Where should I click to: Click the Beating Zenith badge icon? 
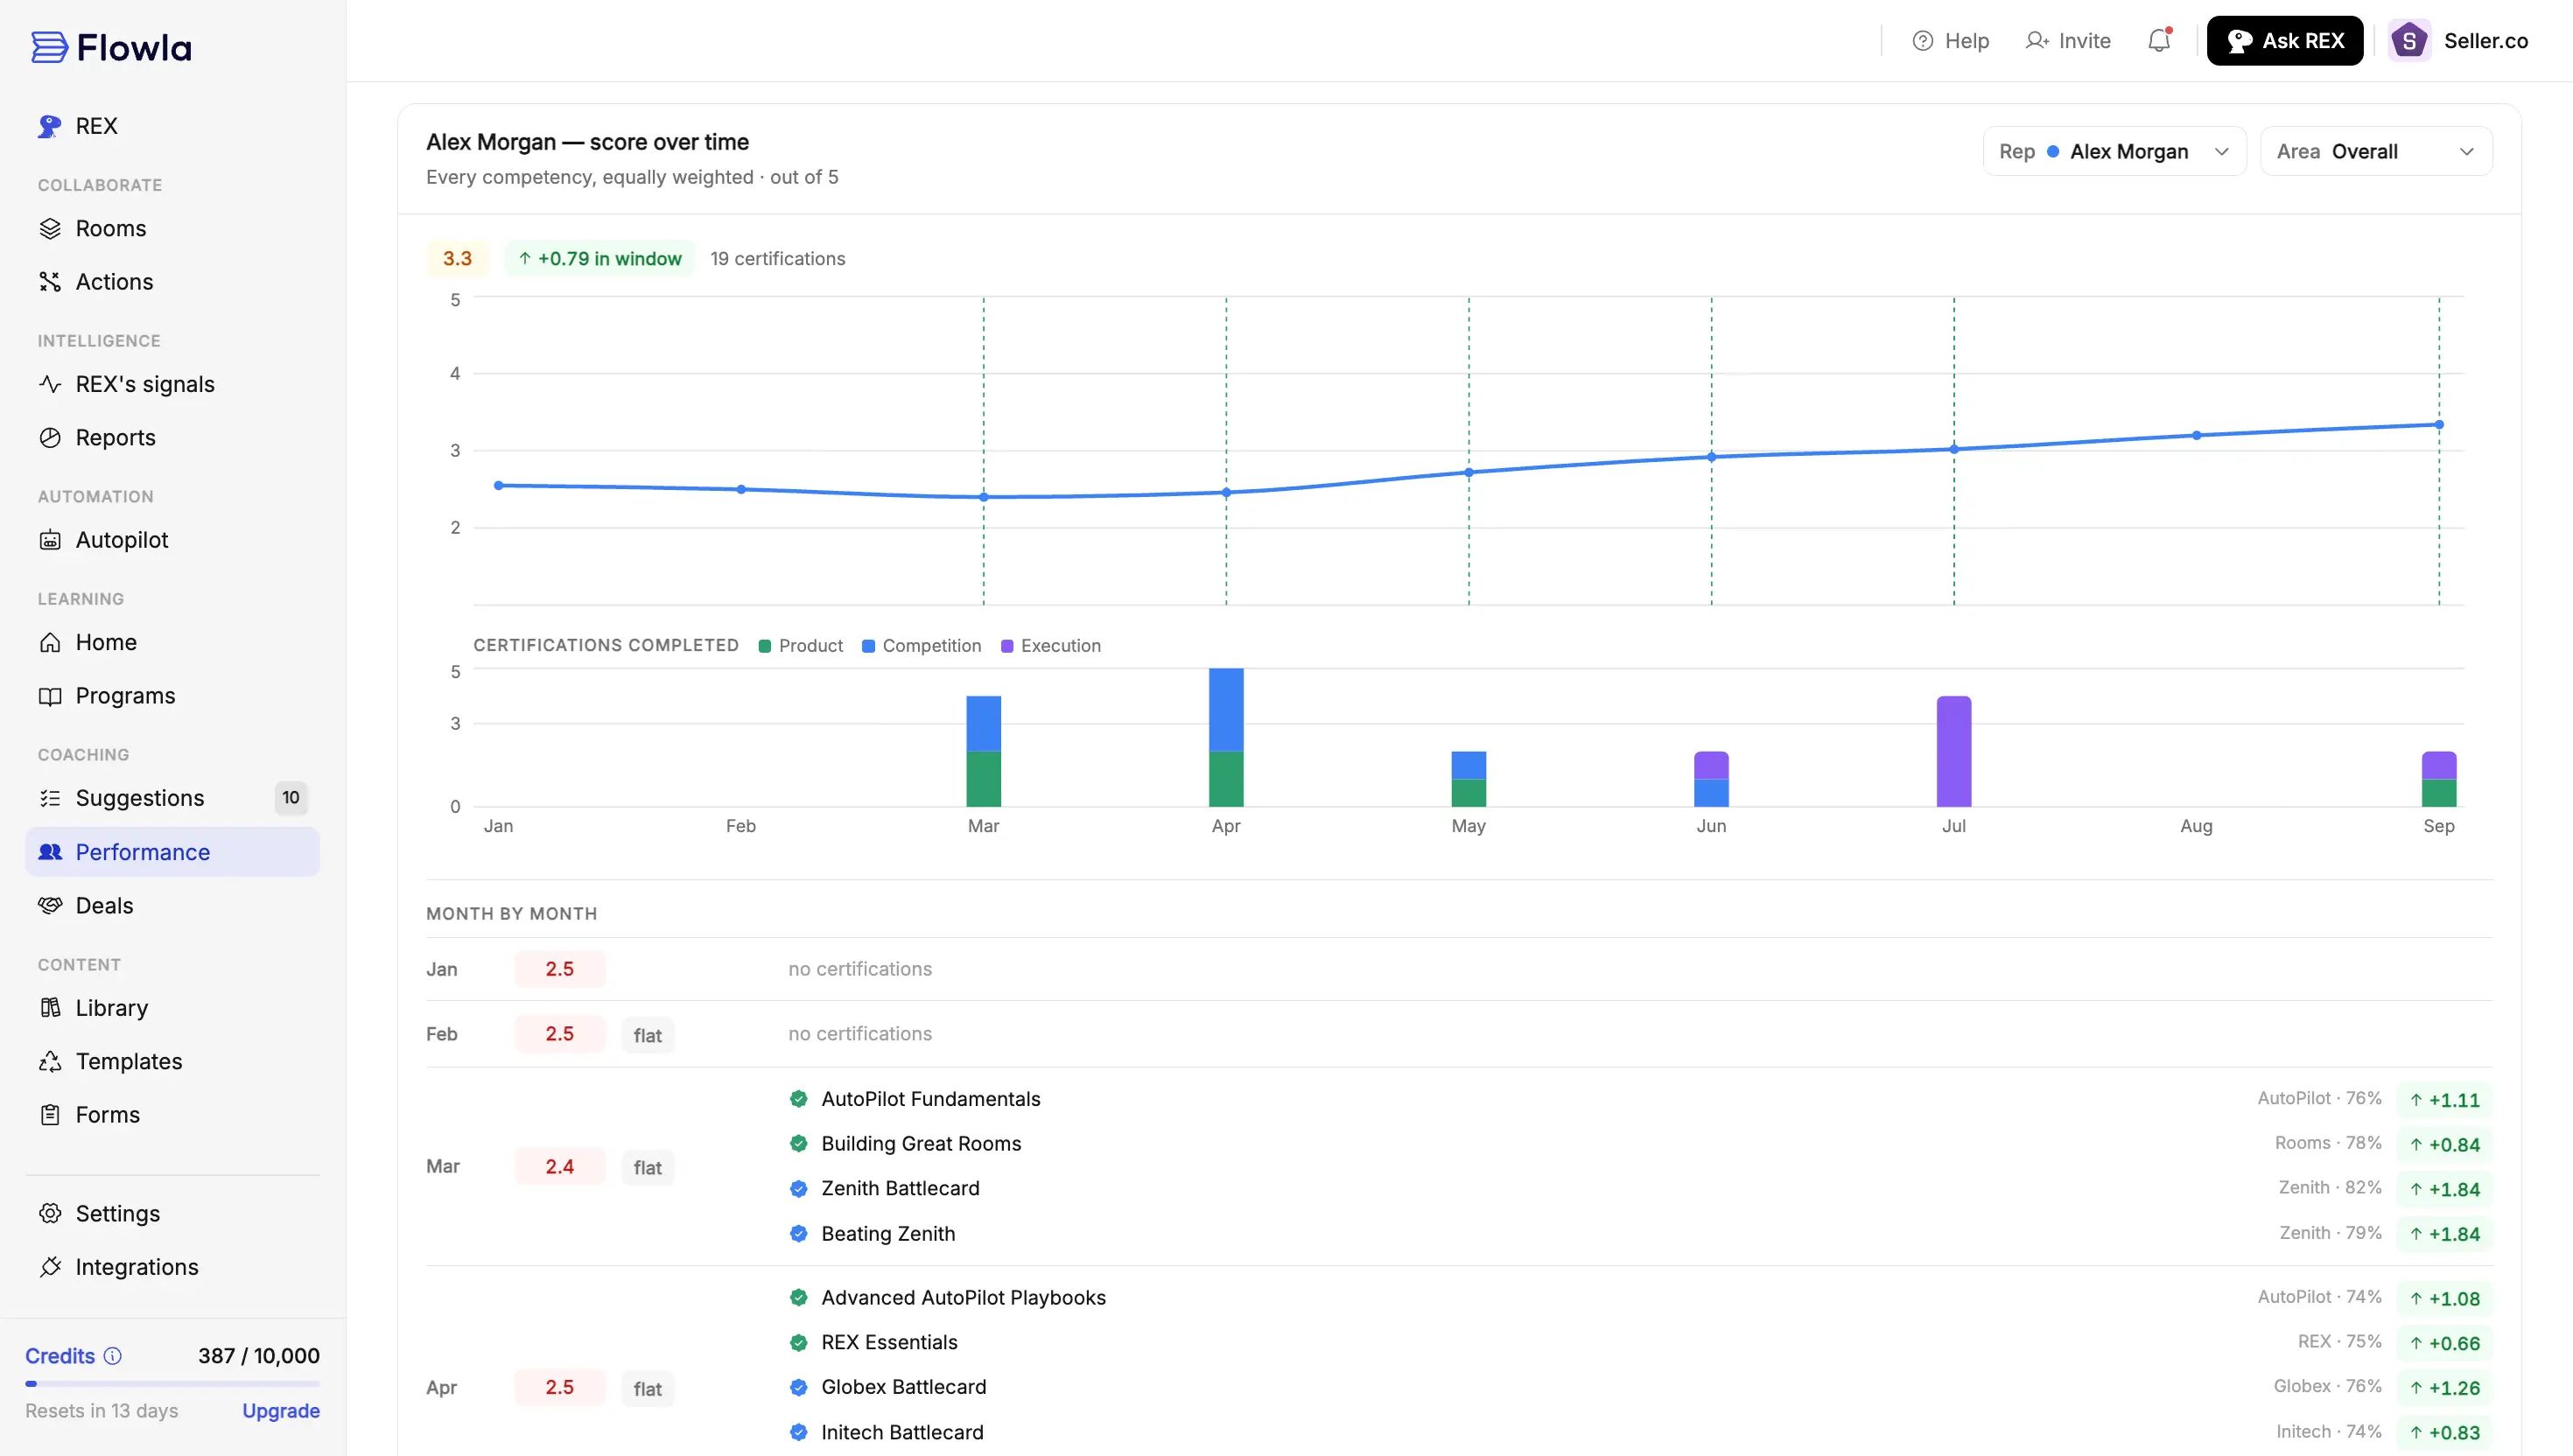(x=799, y=1234)
